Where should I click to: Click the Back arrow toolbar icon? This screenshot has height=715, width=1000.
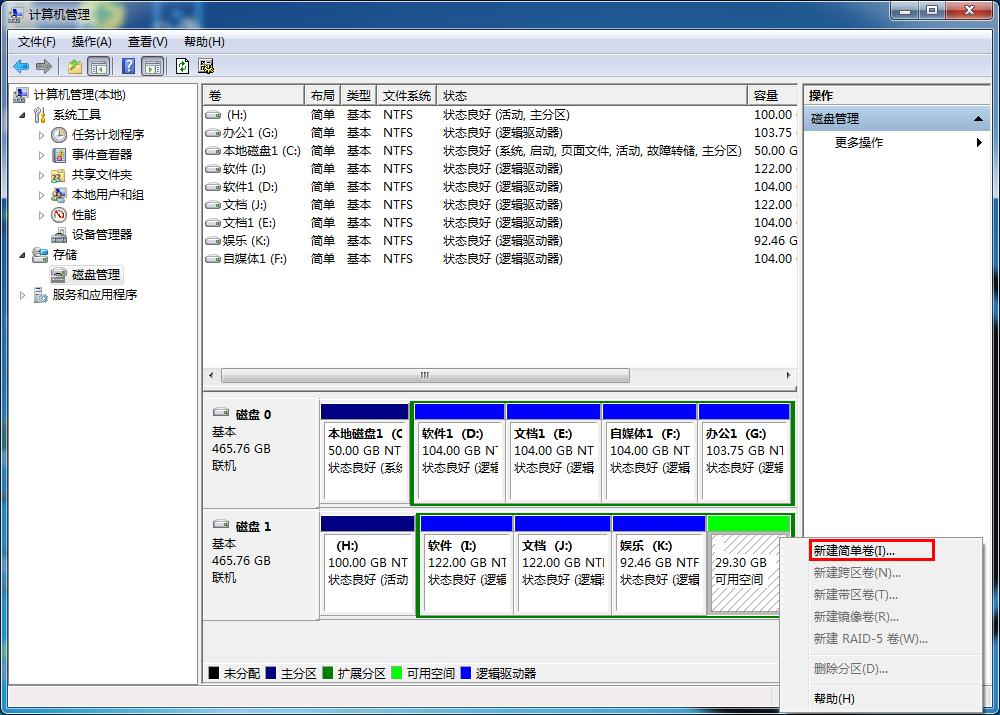click(21, 66)
